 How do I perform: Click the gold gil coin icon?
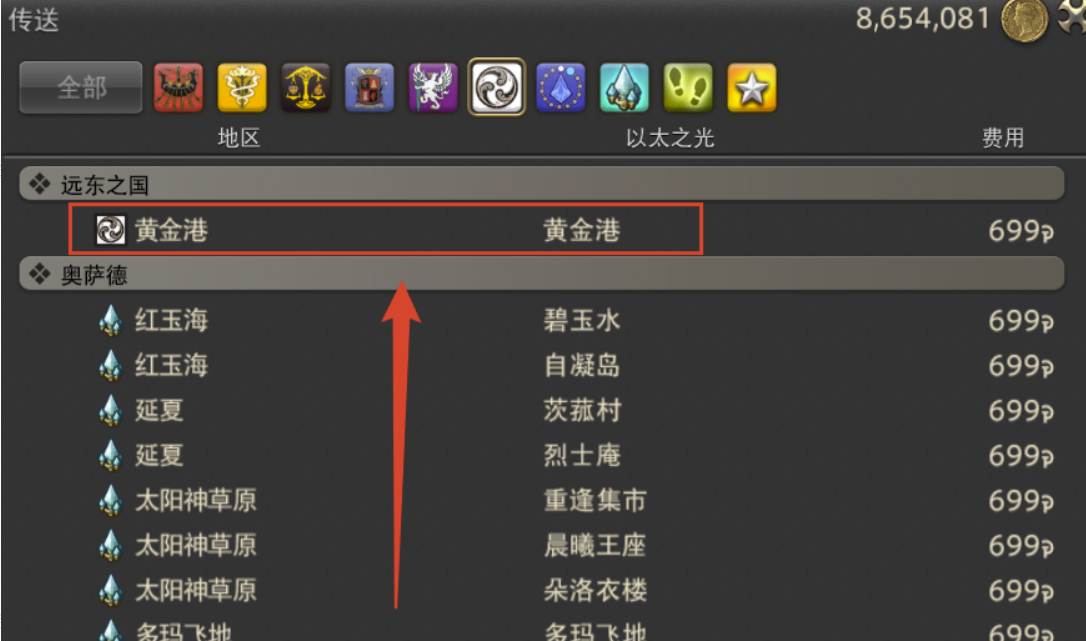(1024, 19)
